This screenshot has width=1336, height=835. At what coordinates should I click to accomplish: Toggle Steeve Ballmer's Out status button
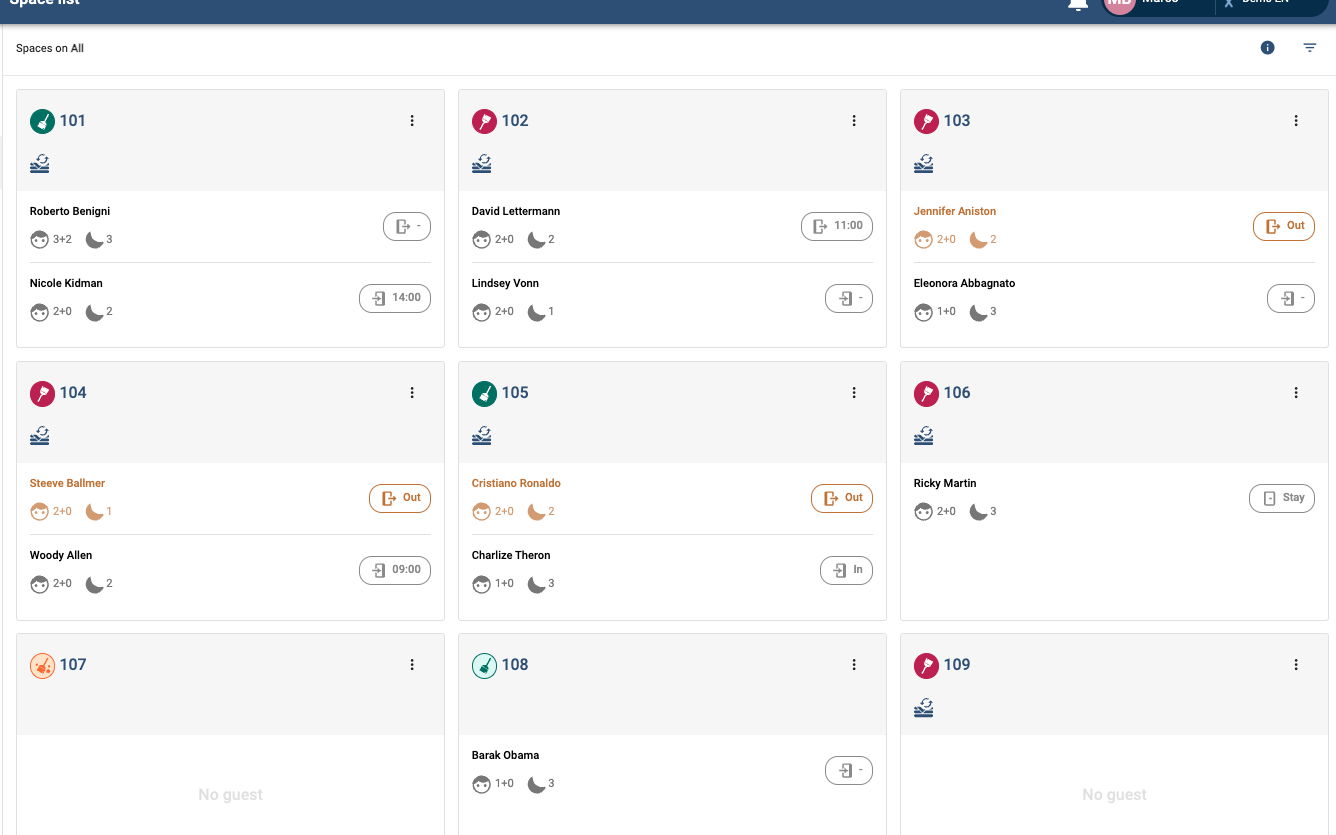400,498
